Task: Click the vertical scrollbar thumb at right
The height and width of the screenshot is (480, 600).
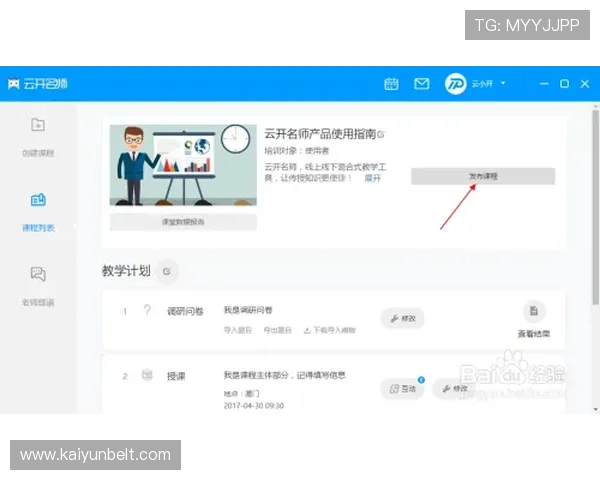Action: tap(595, 207)
